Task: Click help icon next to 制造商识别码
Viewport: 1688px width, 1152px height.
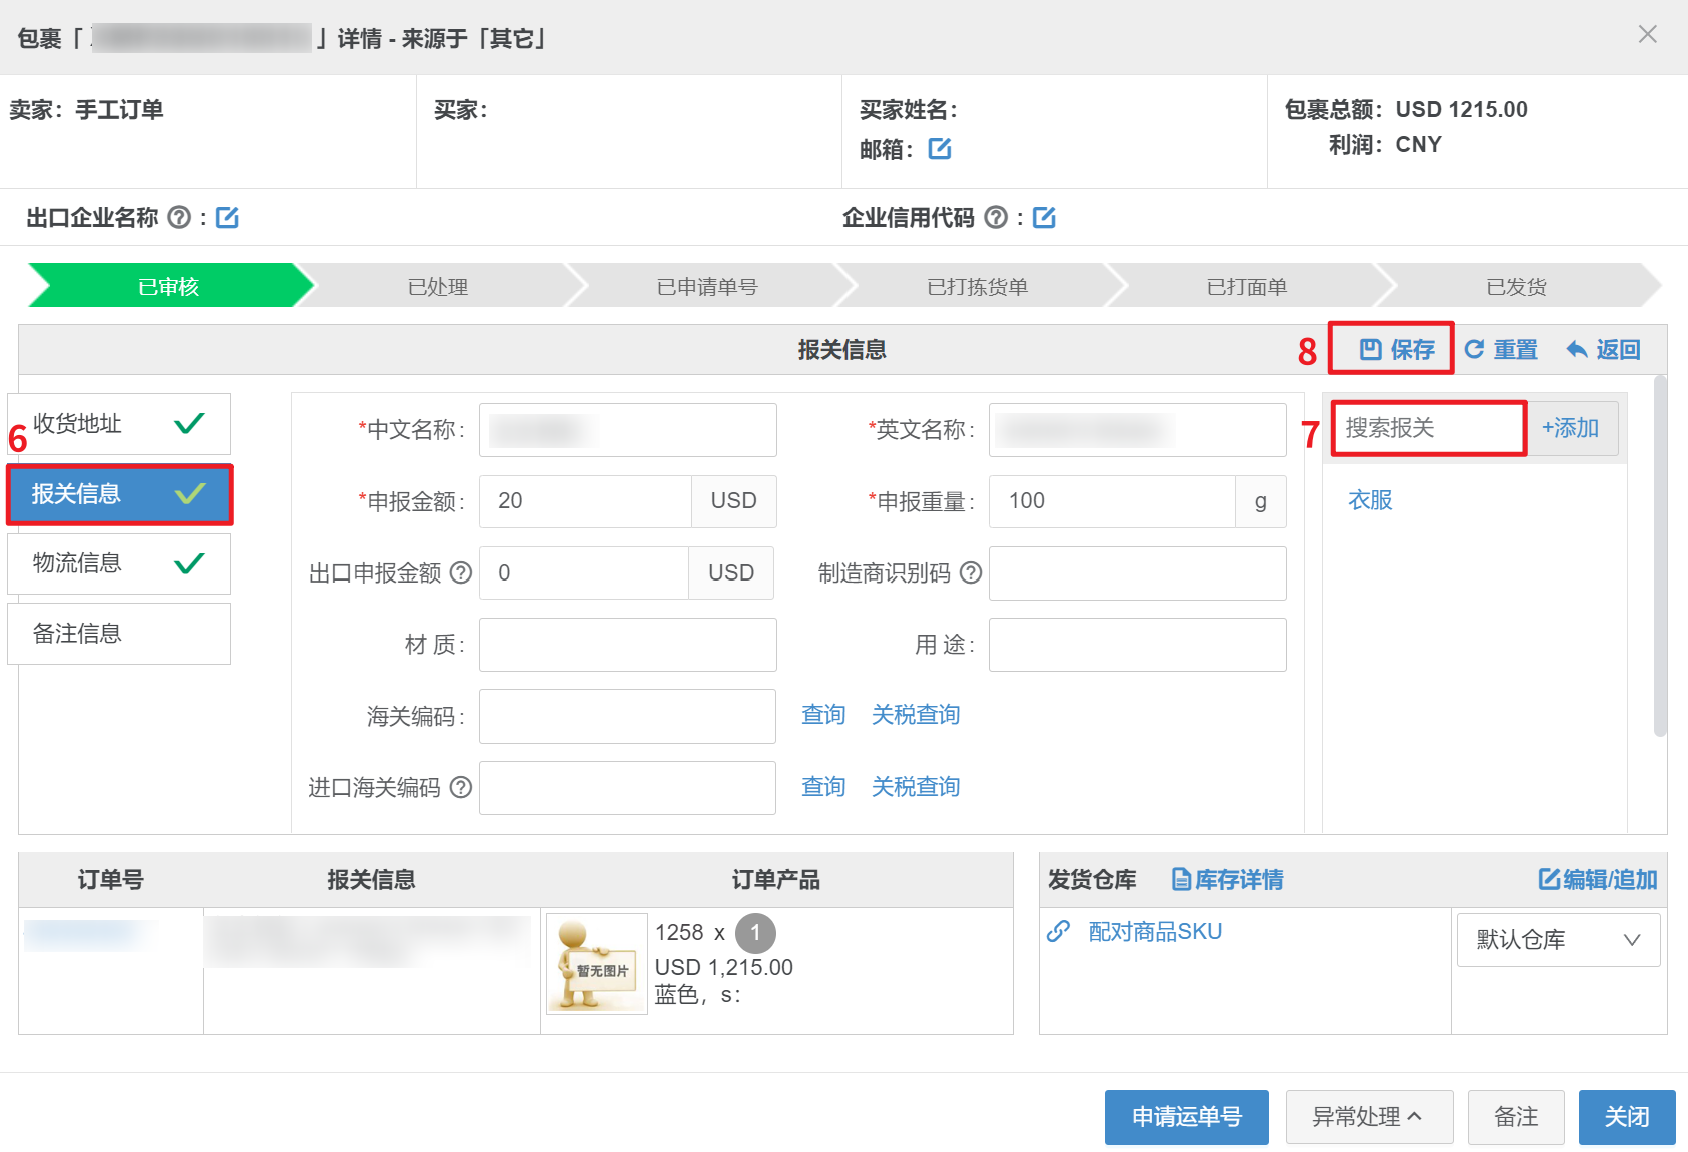Action: tap(970, 573)
